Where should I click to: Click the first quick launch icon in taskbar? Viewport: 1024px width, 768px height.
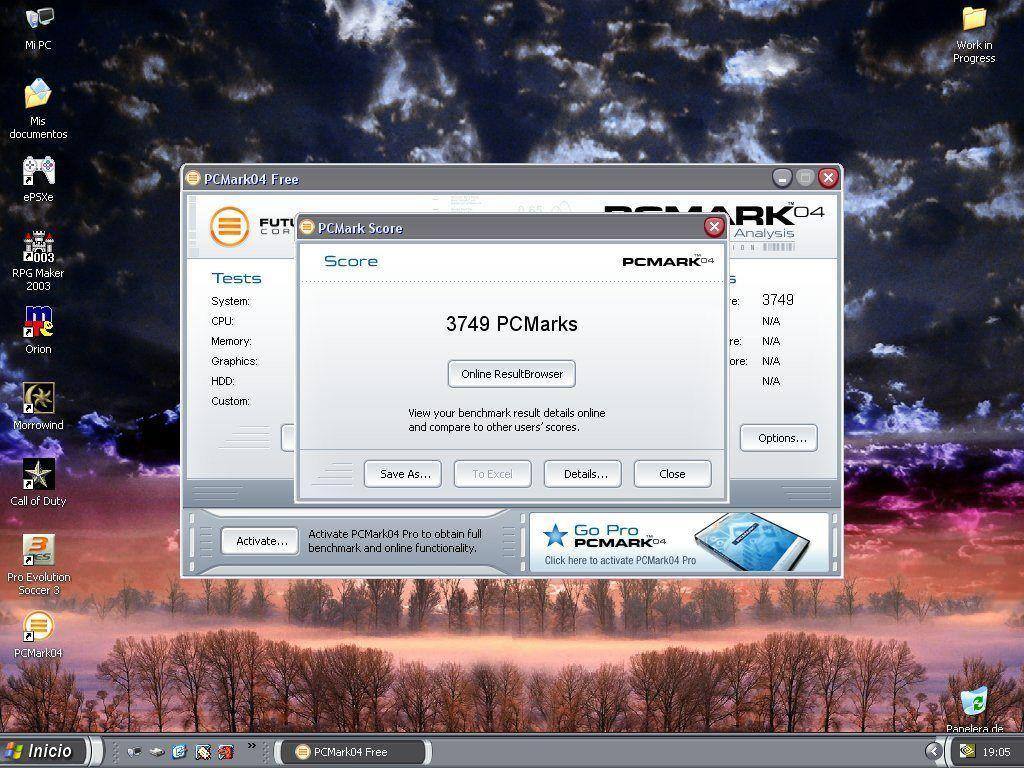point(134,752)
